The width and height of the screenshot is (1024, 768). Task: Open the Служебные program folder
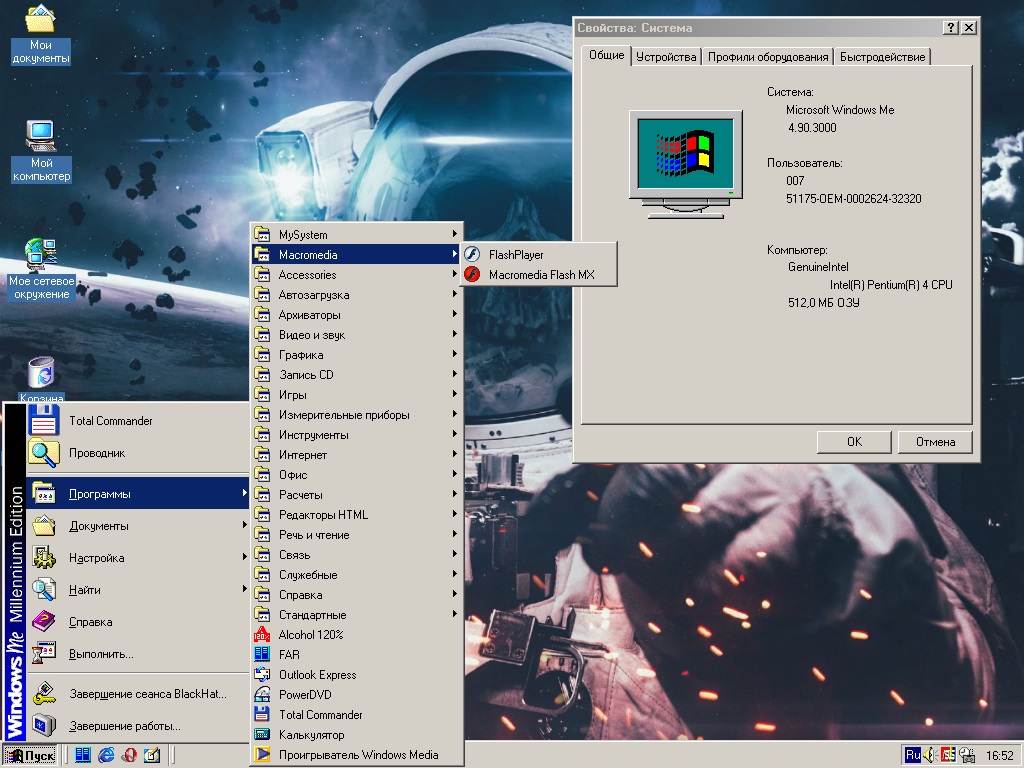(x=357, y=575)
